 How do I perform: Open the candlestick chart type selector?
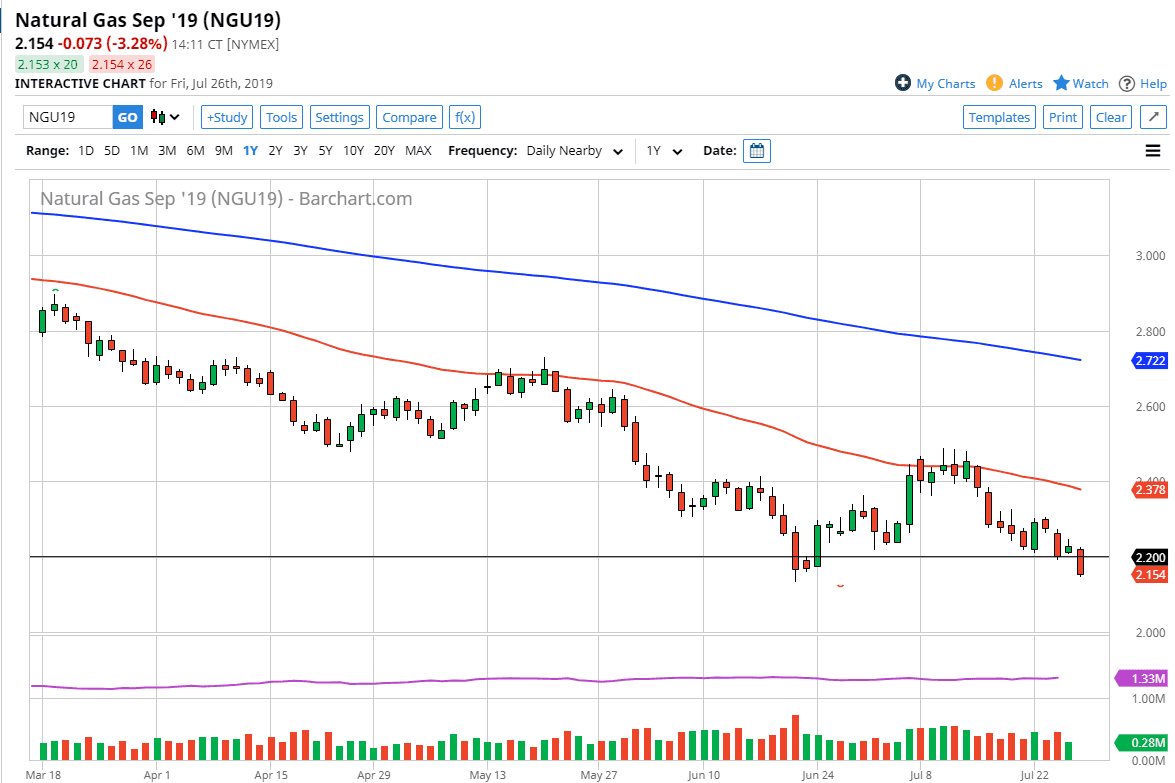point(165,117)
